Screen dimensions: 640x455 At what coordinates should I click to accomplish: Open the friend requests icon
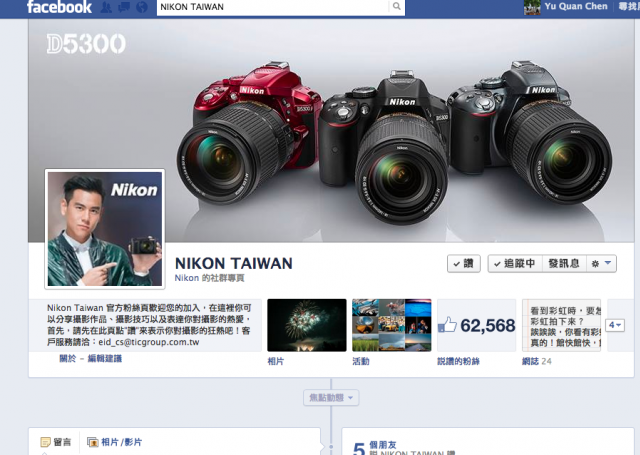(106, 7)
